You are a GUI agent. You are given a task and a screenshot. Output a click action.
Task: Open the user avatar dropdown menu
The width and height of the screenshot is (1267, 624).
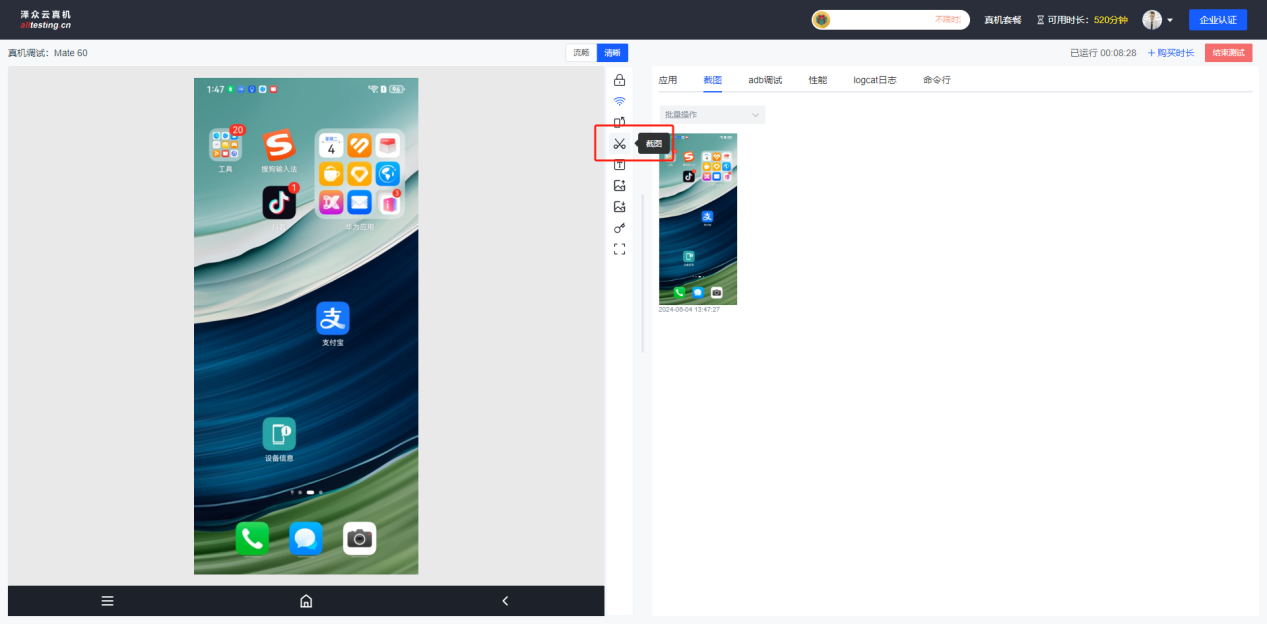[1157, 20]
